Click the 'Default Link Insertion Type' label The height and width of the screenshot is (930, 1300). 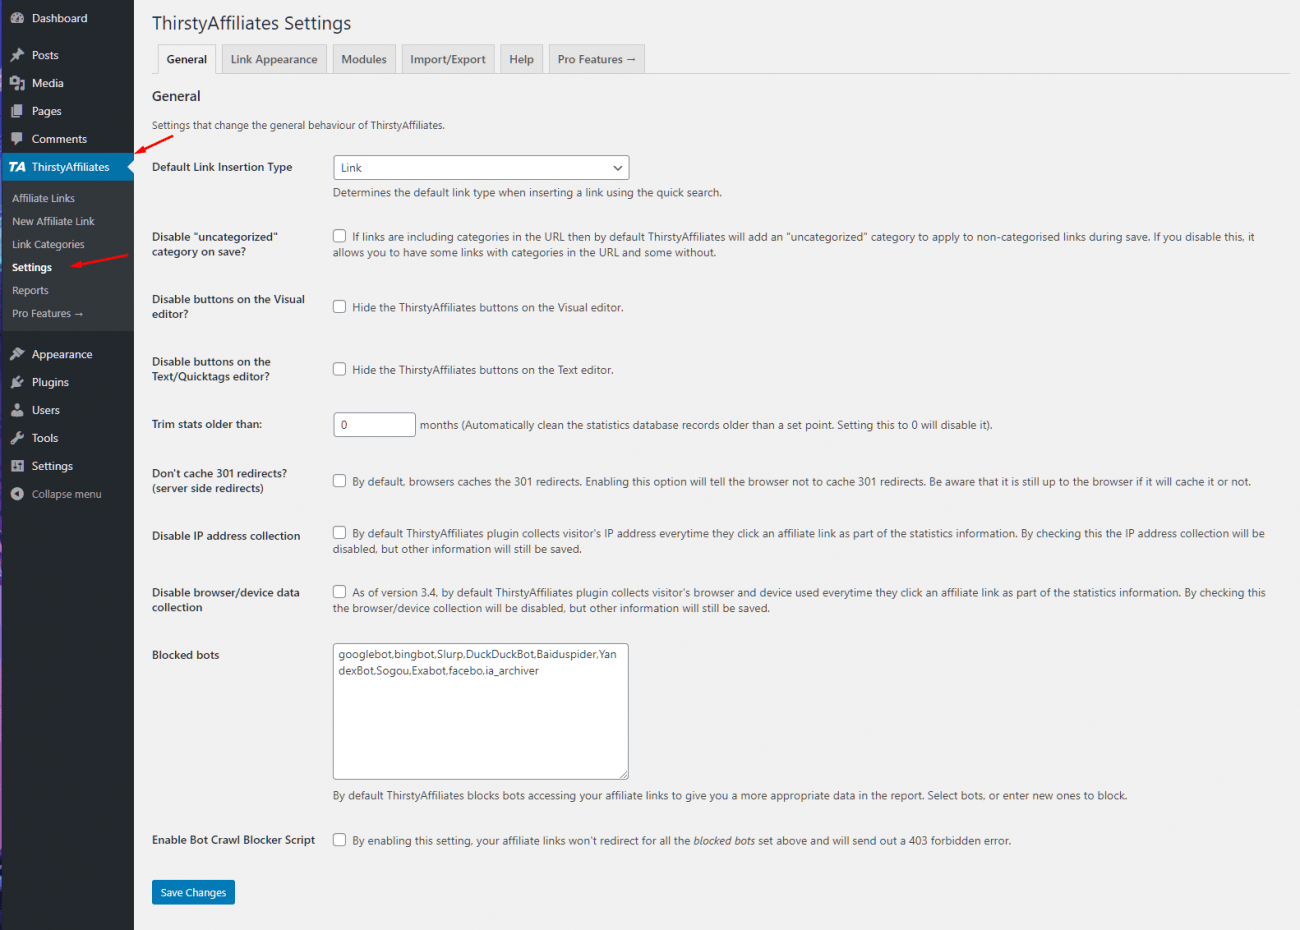(x=222, y=167)
